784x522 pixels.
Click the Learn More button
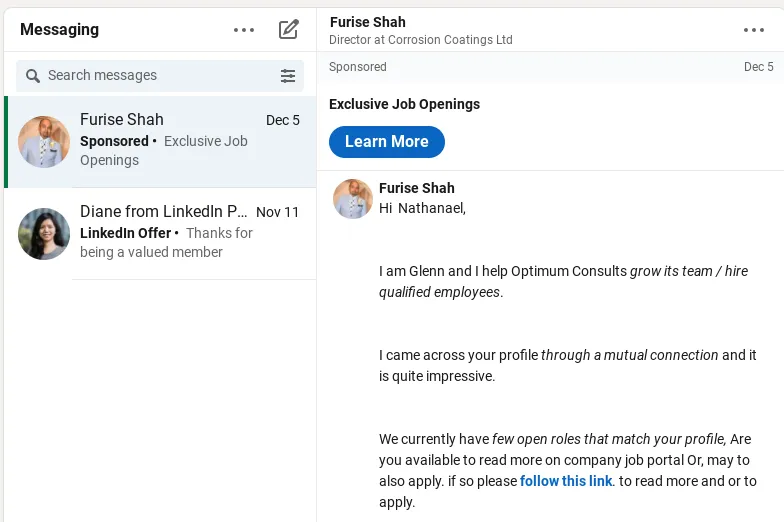click(386, 142)
